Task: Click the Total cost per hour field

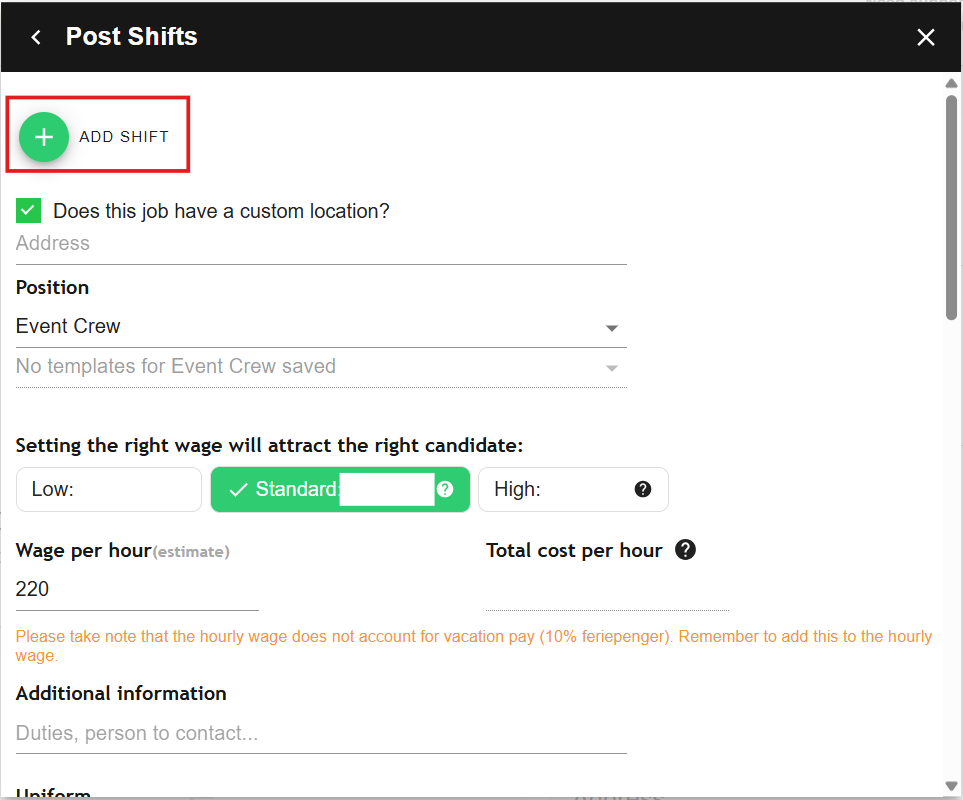Action: 606,590
